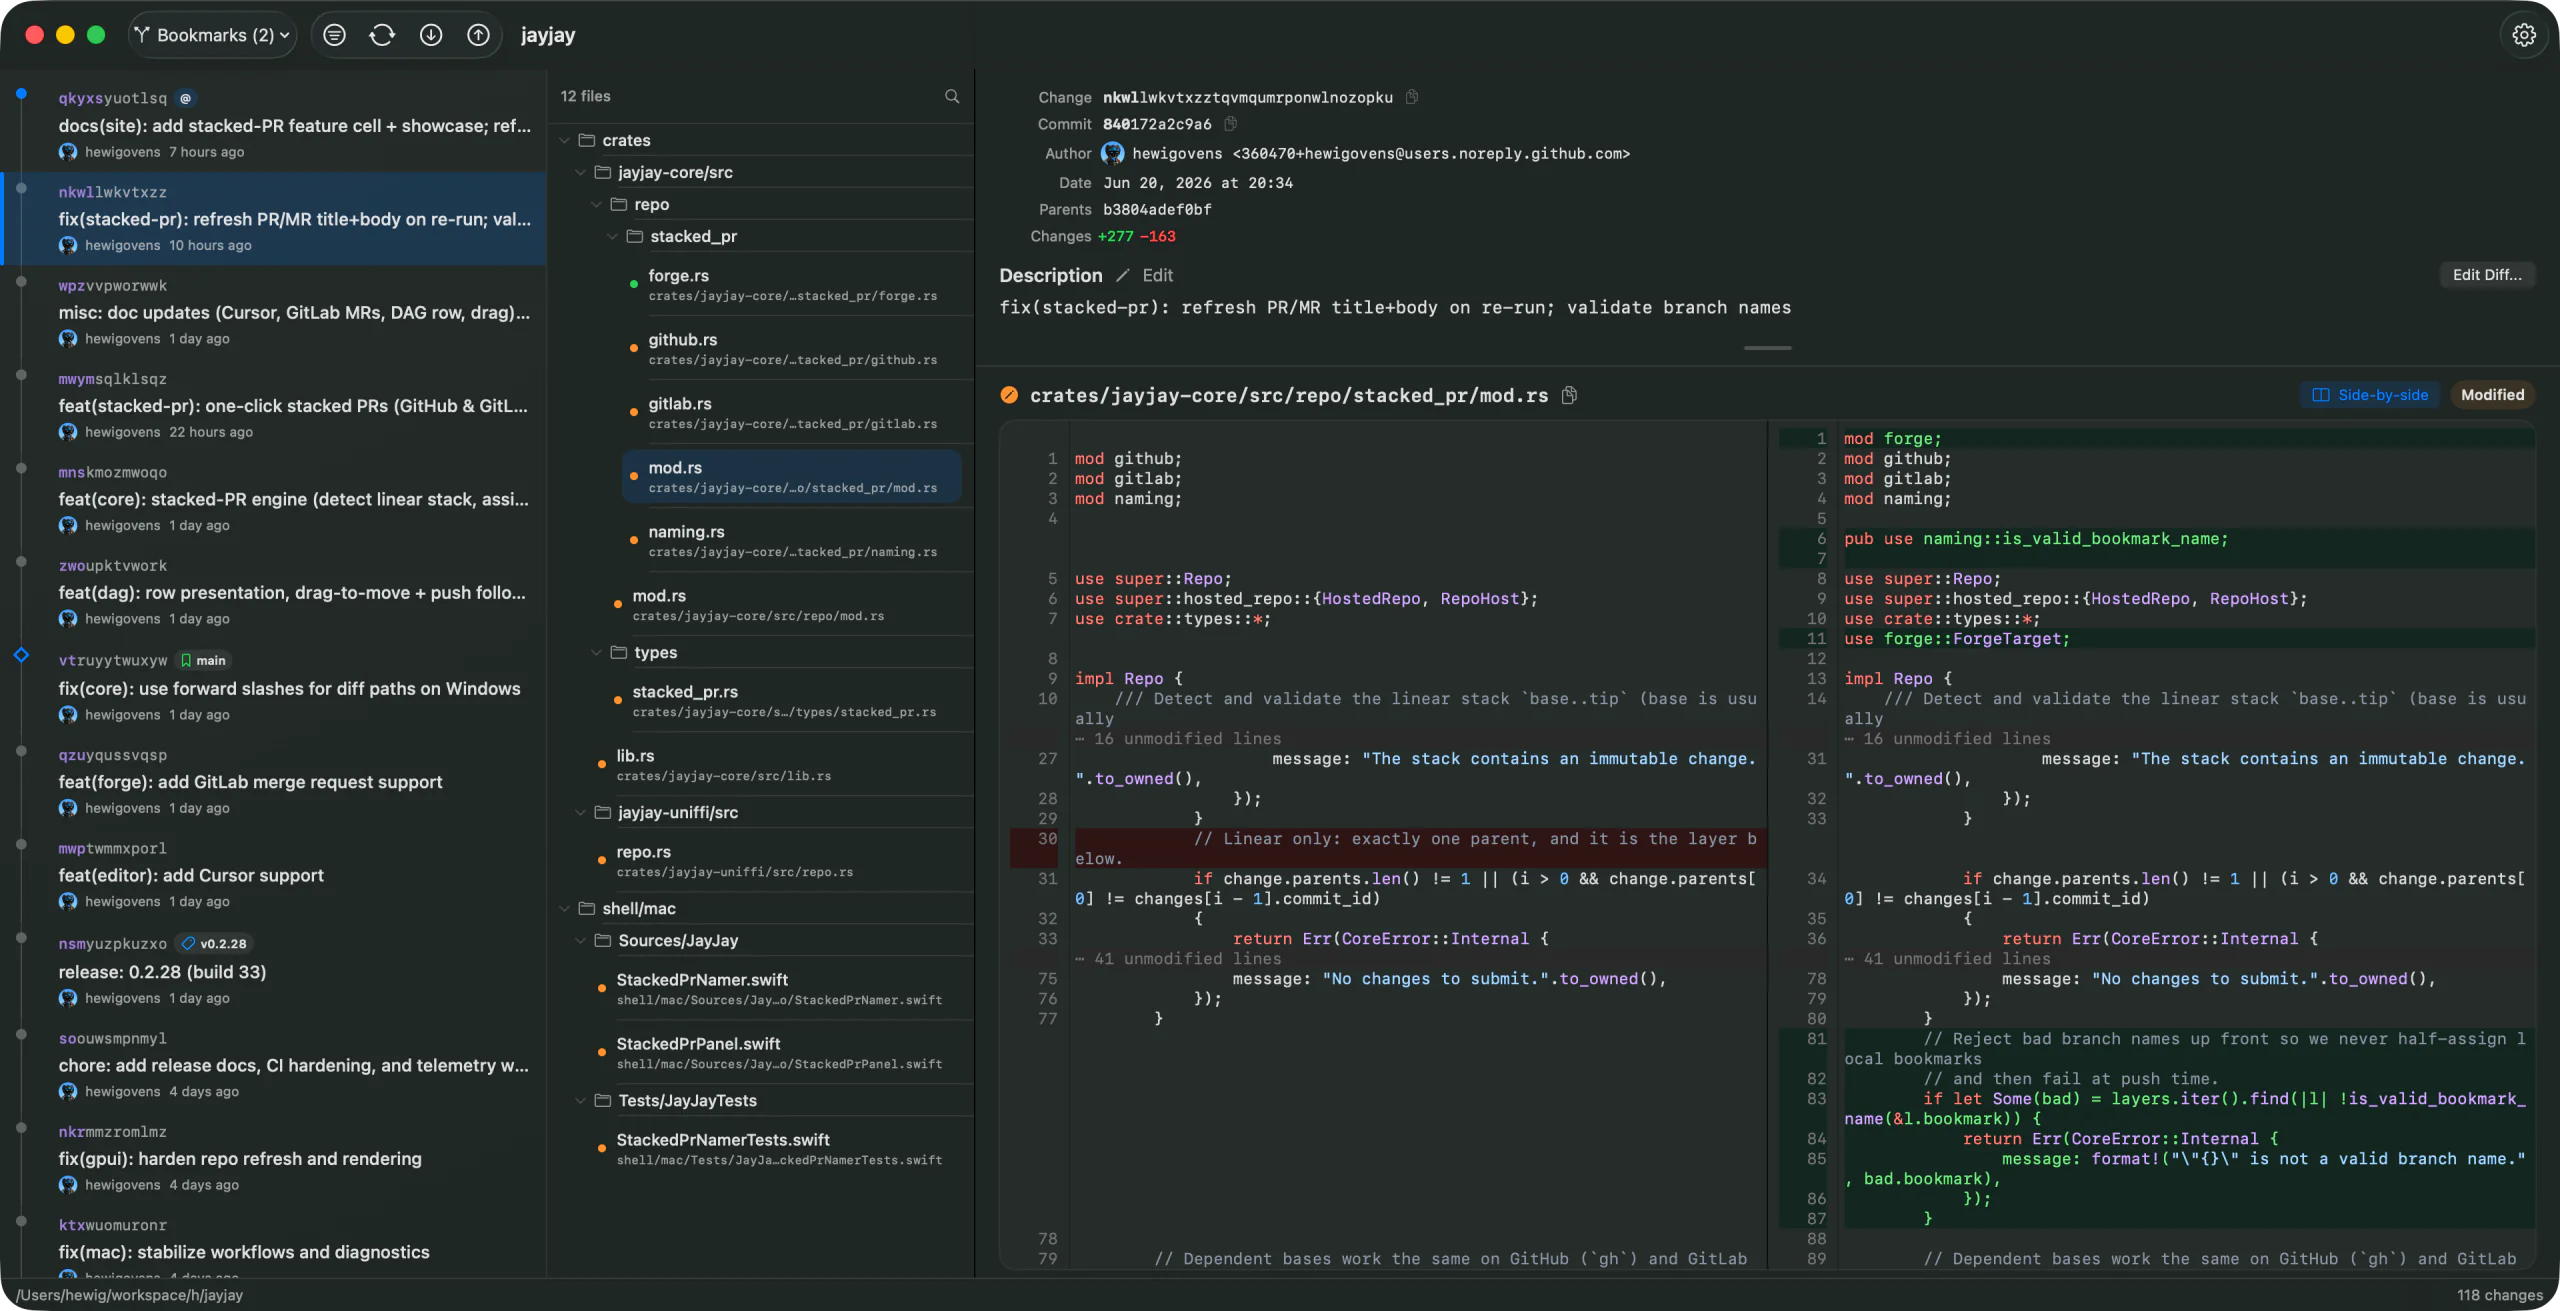
Task: Open forge.rs in the file tree
Action: [792, 285]
